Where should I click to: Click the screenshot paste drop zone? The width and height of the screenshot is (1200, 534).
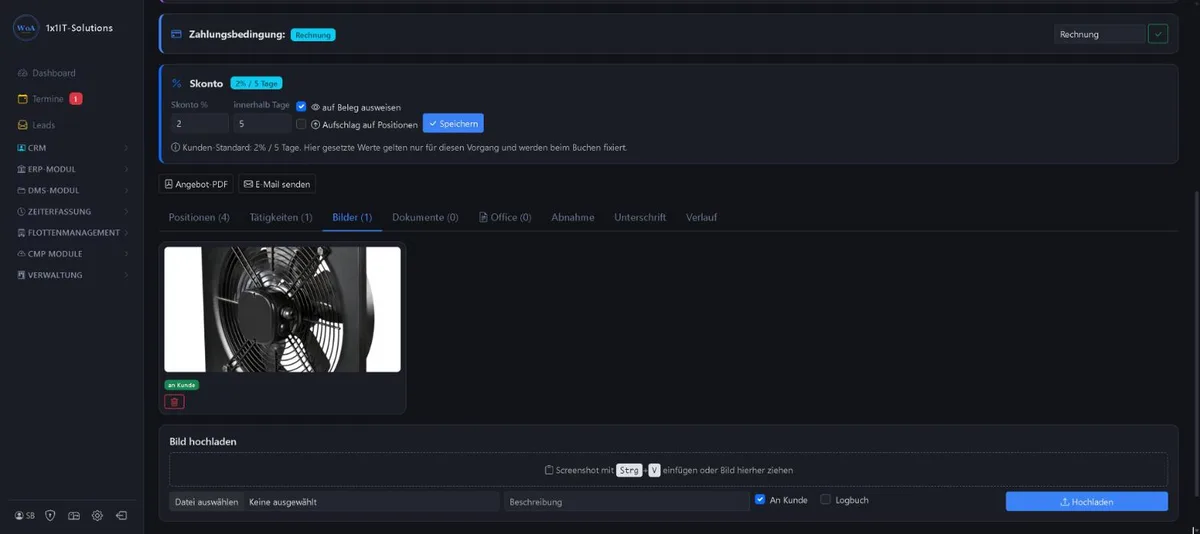pyautogui.click(x=668, y=469)
